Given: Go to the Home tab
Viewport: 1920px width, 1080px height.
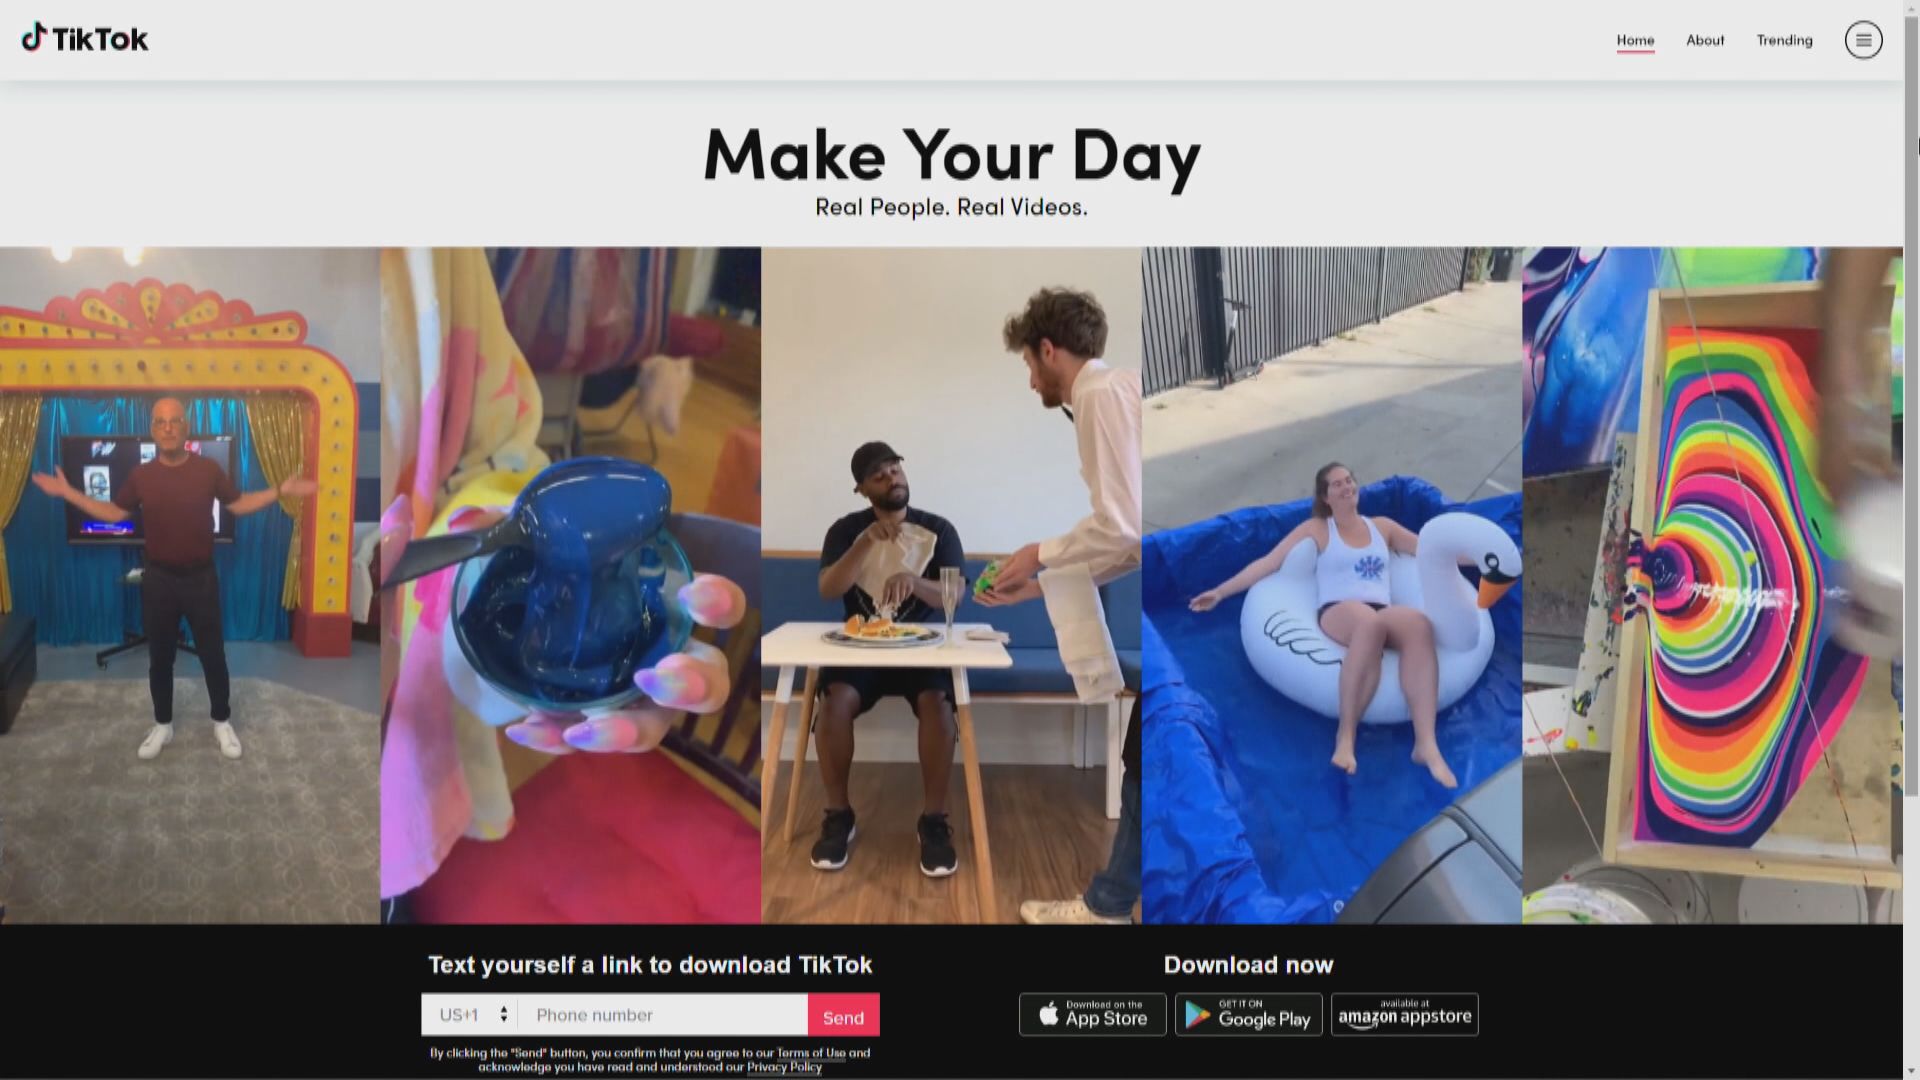Looking at the screenshot, I should click(x=1635, y=40).
